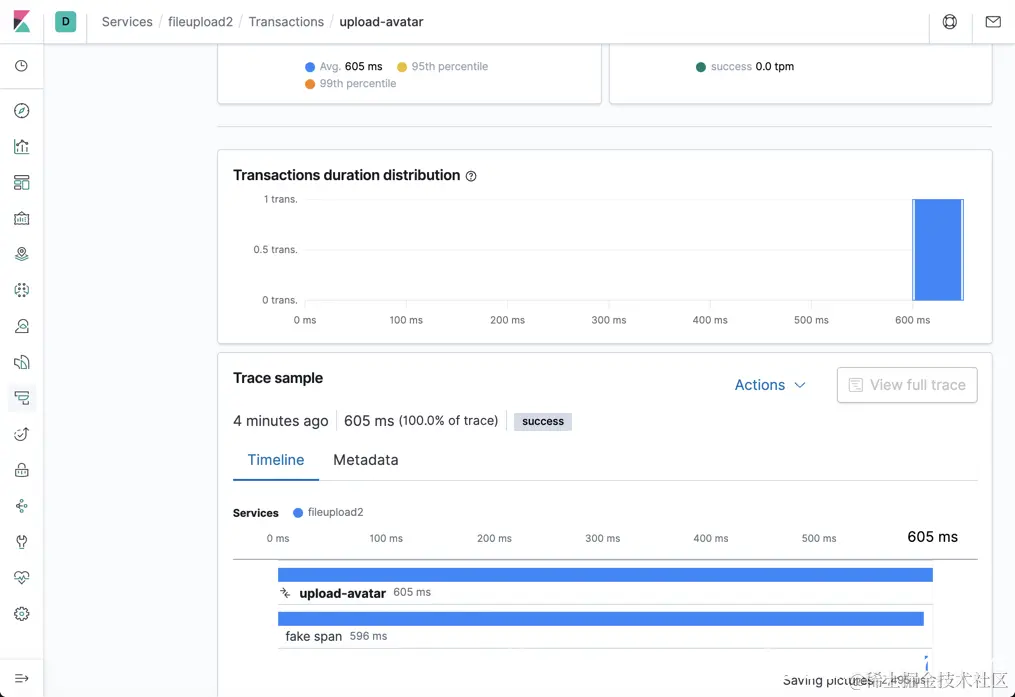Click the Trace sample heading
This screenshot has height=697, width=1015.
(278, 378)
